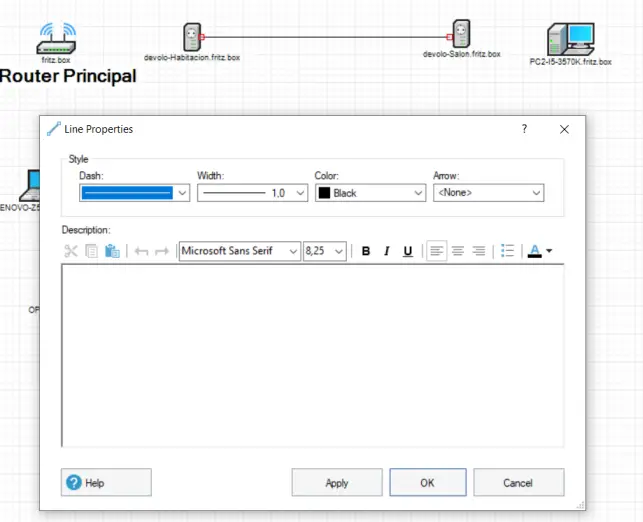The width and height of the screenshot is (643, 522).
Task: Toggle Italic formatting
Action: pyautogui.click(x=386, y=251)
